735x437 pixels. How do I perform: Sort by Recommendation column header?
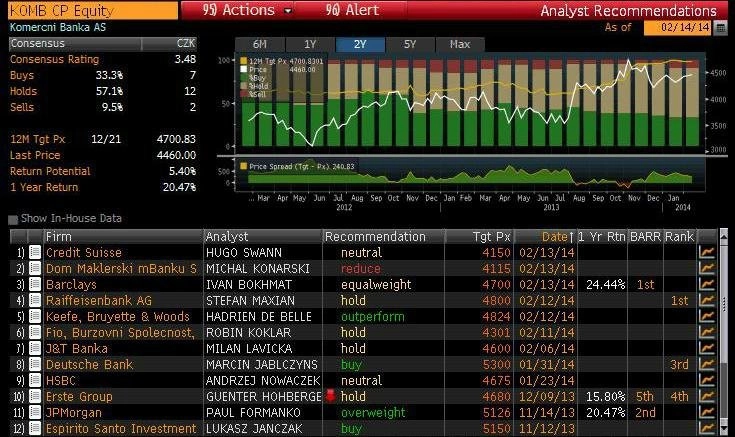click(x=383, y=236)
